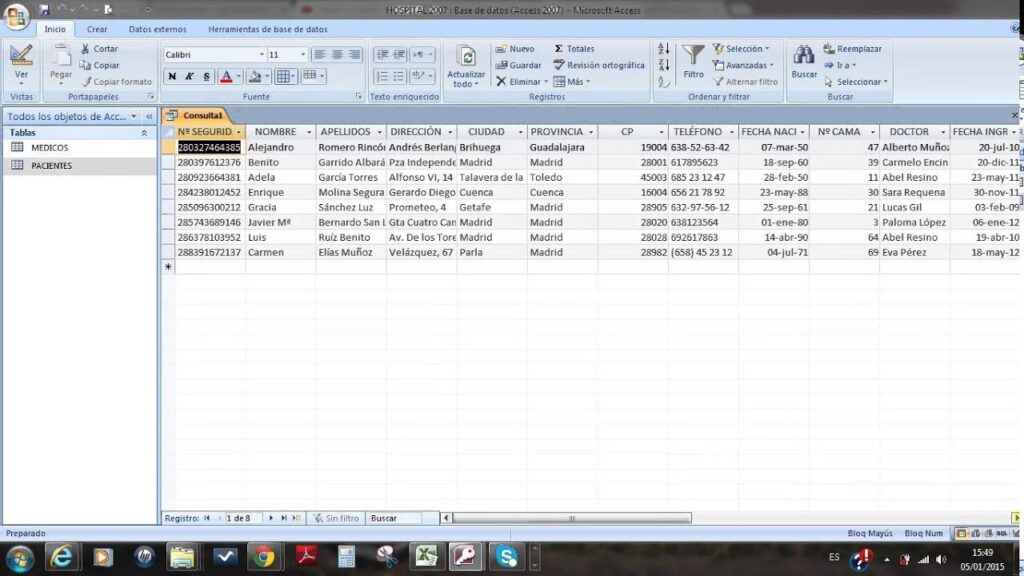Click the Office button logo
The width and height of the screenshot is (1024, 576).
click(17, 17)
